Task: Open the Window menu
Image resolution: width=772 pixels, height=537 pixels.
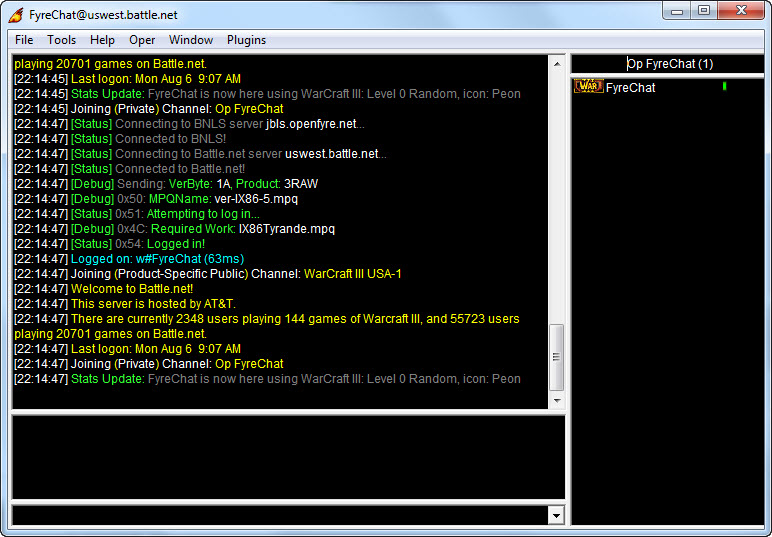Action: tap(190, 40)
